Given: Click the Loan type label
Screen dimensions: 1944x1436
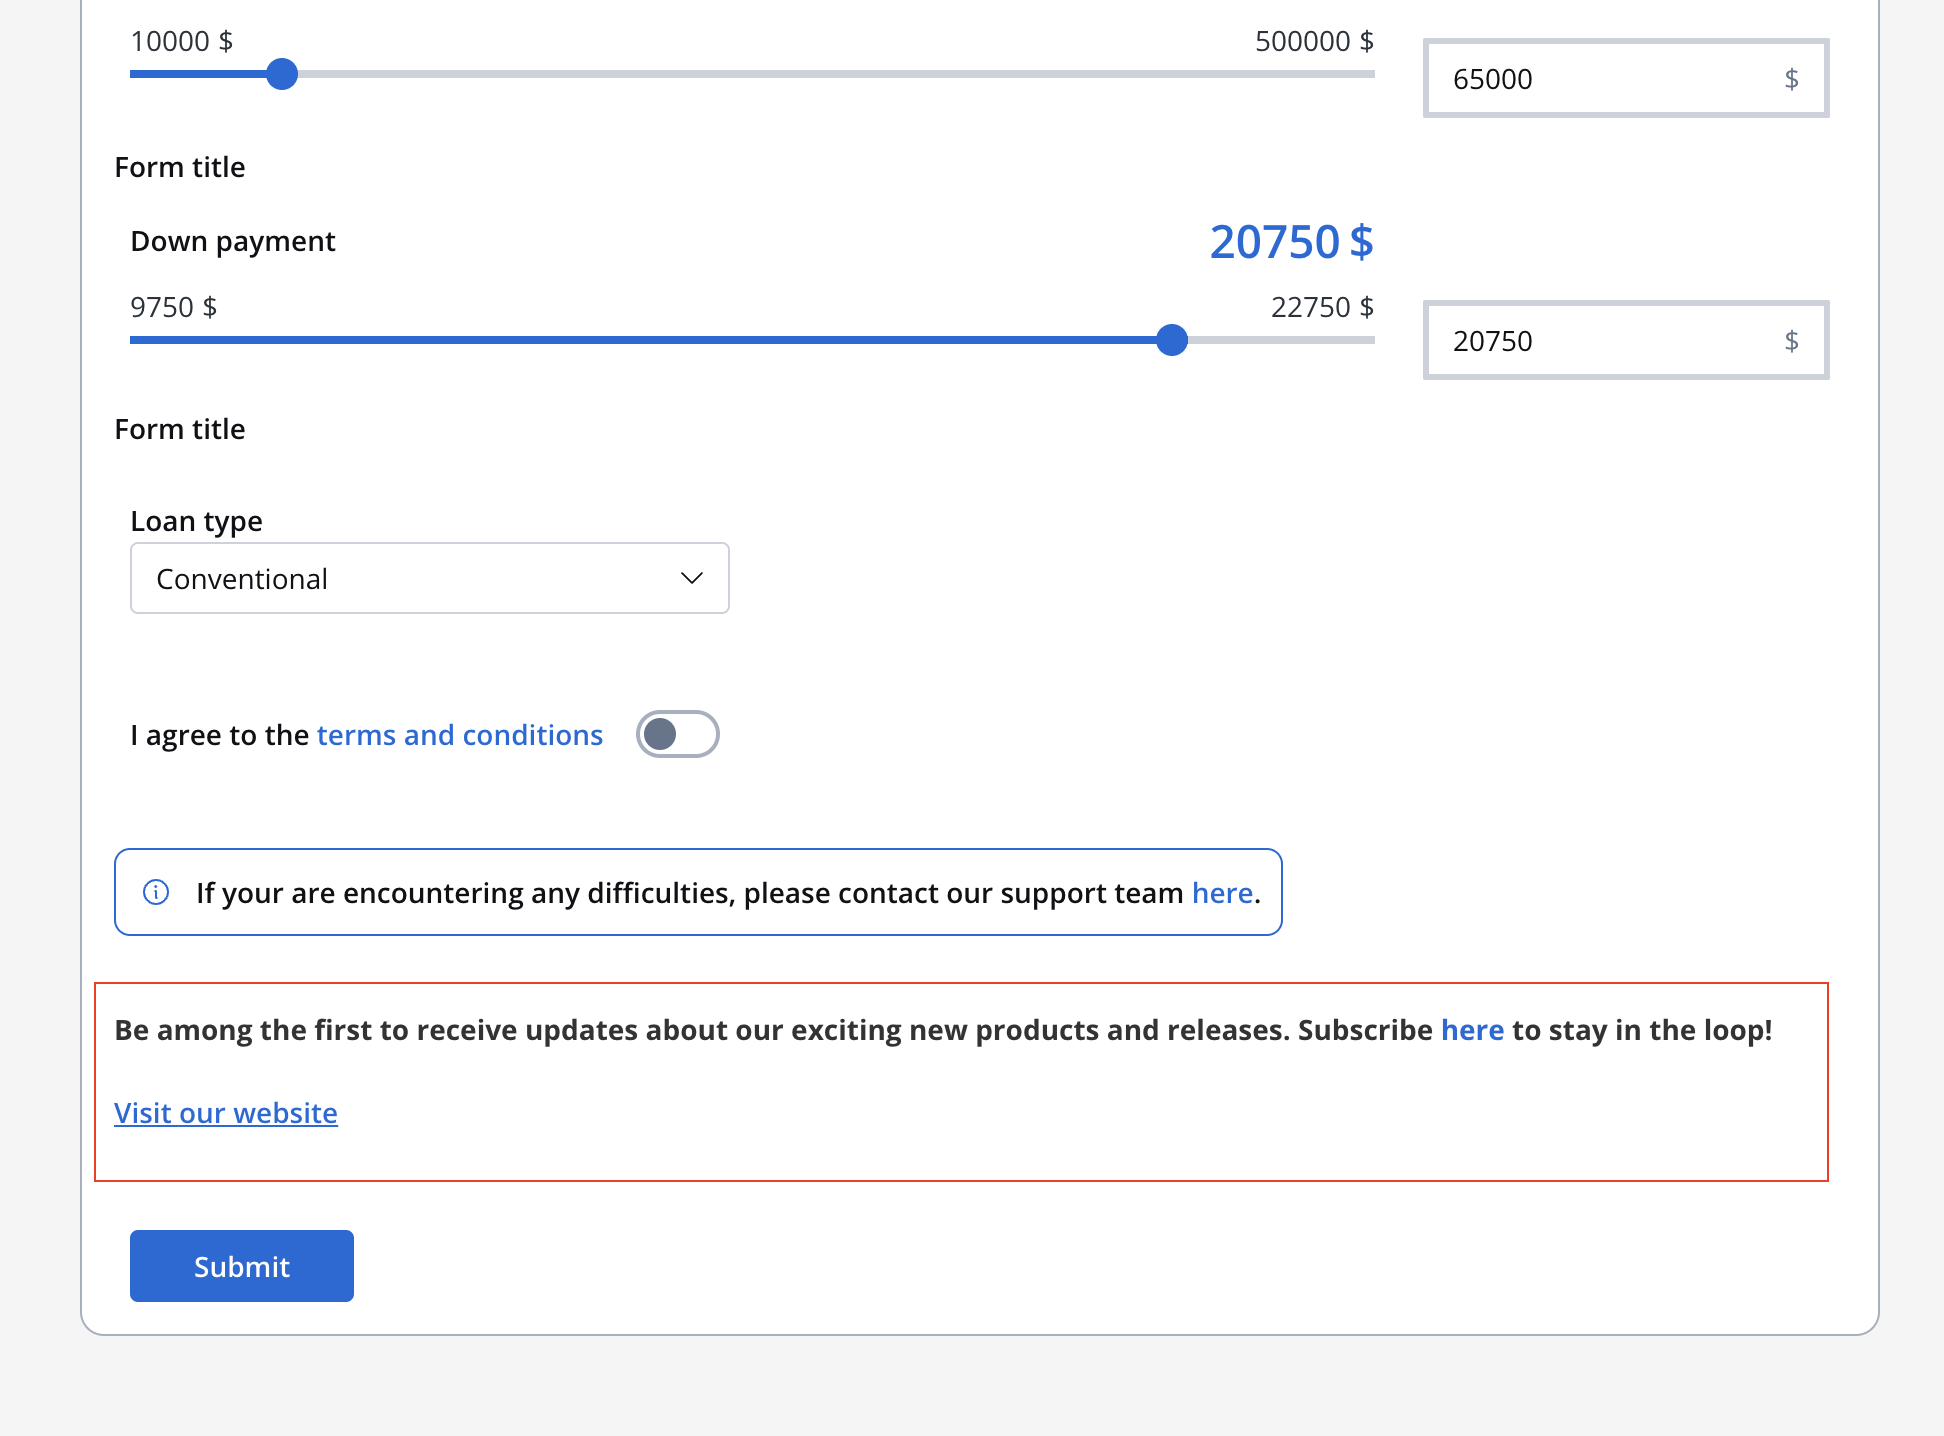Looking at the screenshot, I should (196, 521).
